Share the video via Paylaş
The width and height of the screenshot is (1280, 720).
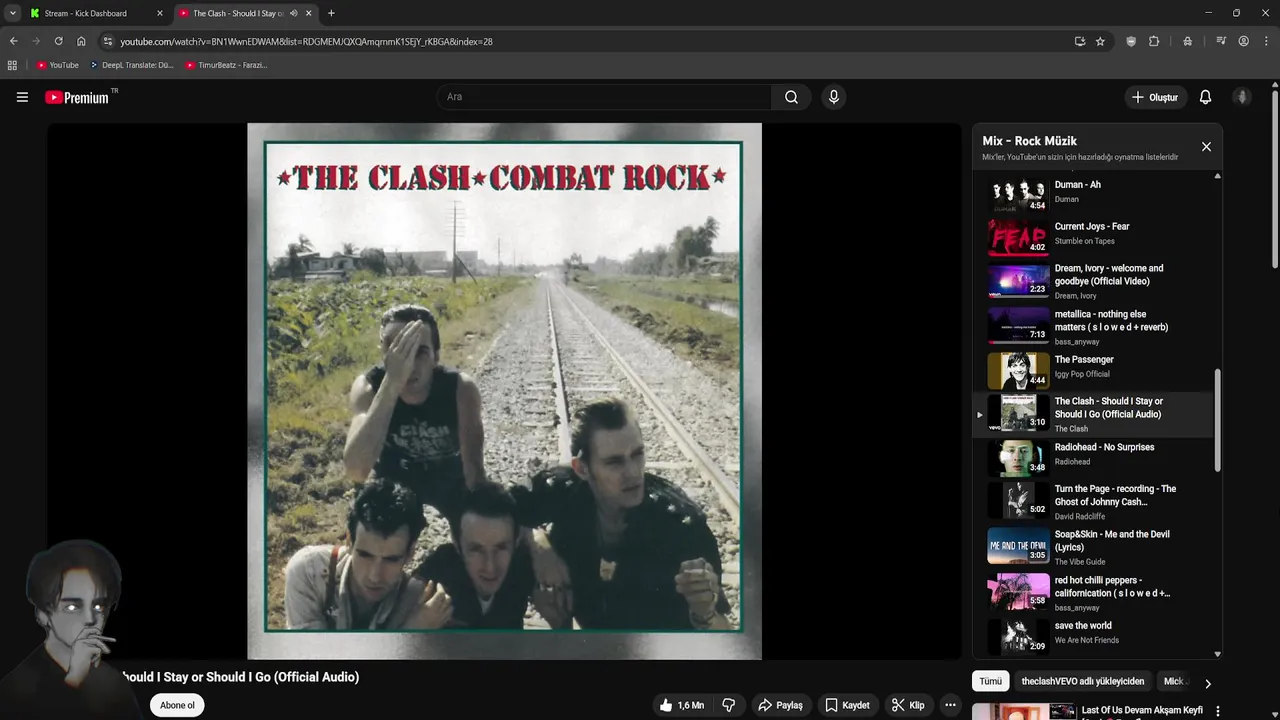780,705
